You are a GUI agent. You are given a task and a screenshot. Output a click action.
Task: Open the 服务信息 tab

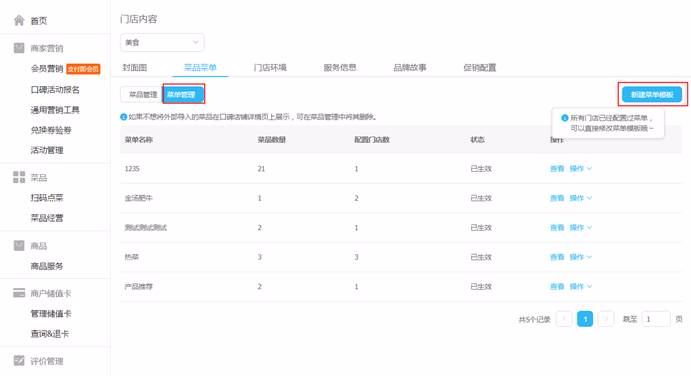[340, 67]
